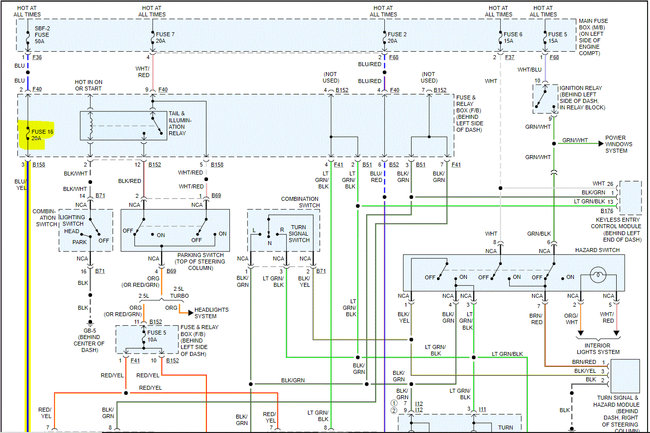Click the TURN SIGNAL SWITCH label
The image size is (650, 433).
[x=298, y=234]
